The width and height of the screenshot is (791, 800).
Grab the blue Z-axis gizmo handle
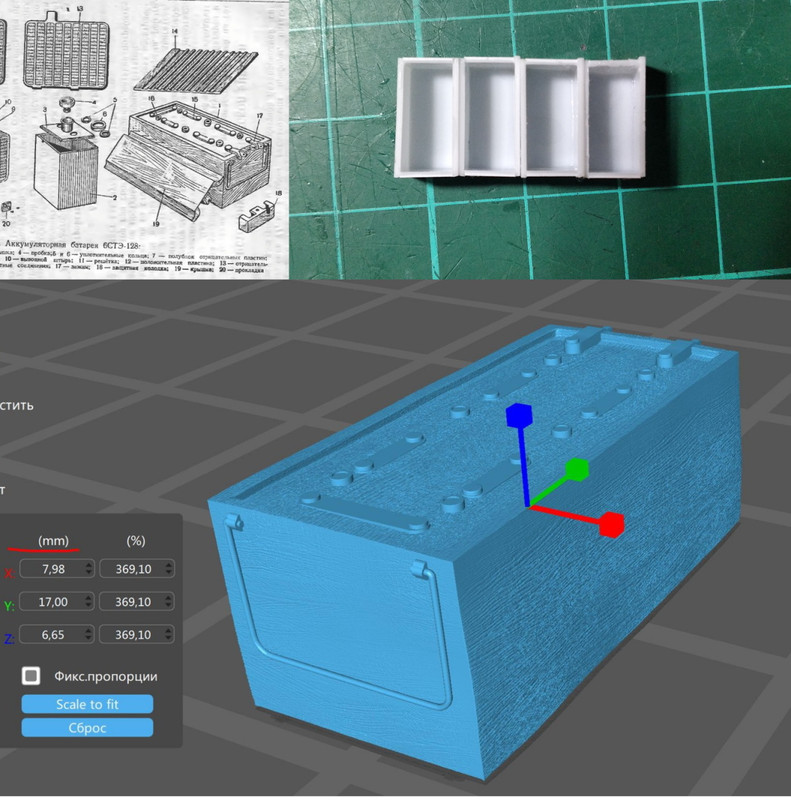(x=519, y=415)
